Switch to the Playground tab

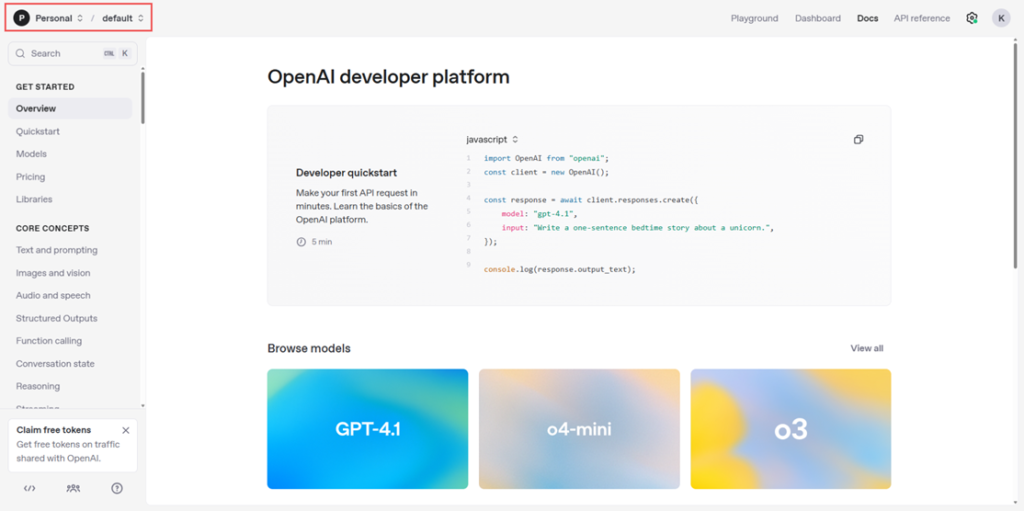coord(754,18)
